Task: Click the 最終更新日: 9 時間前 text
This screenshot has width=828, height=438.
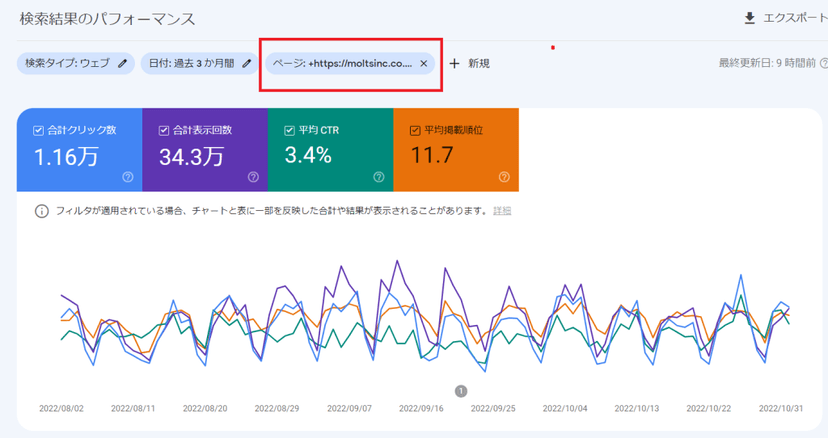Action: (x=767, y=63)
